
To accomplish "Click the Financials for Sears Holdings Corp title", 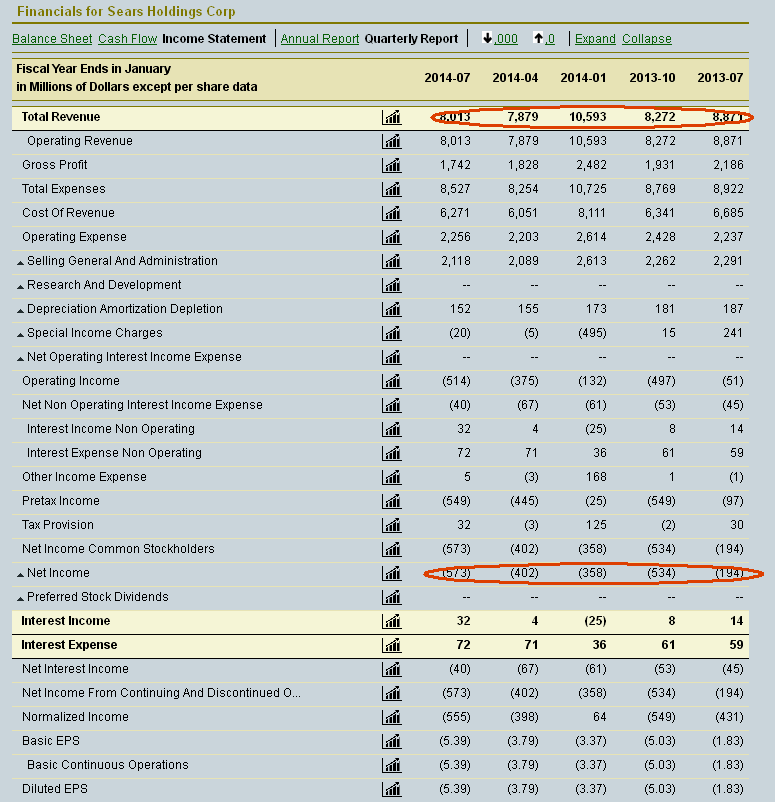I will point(126,12).
